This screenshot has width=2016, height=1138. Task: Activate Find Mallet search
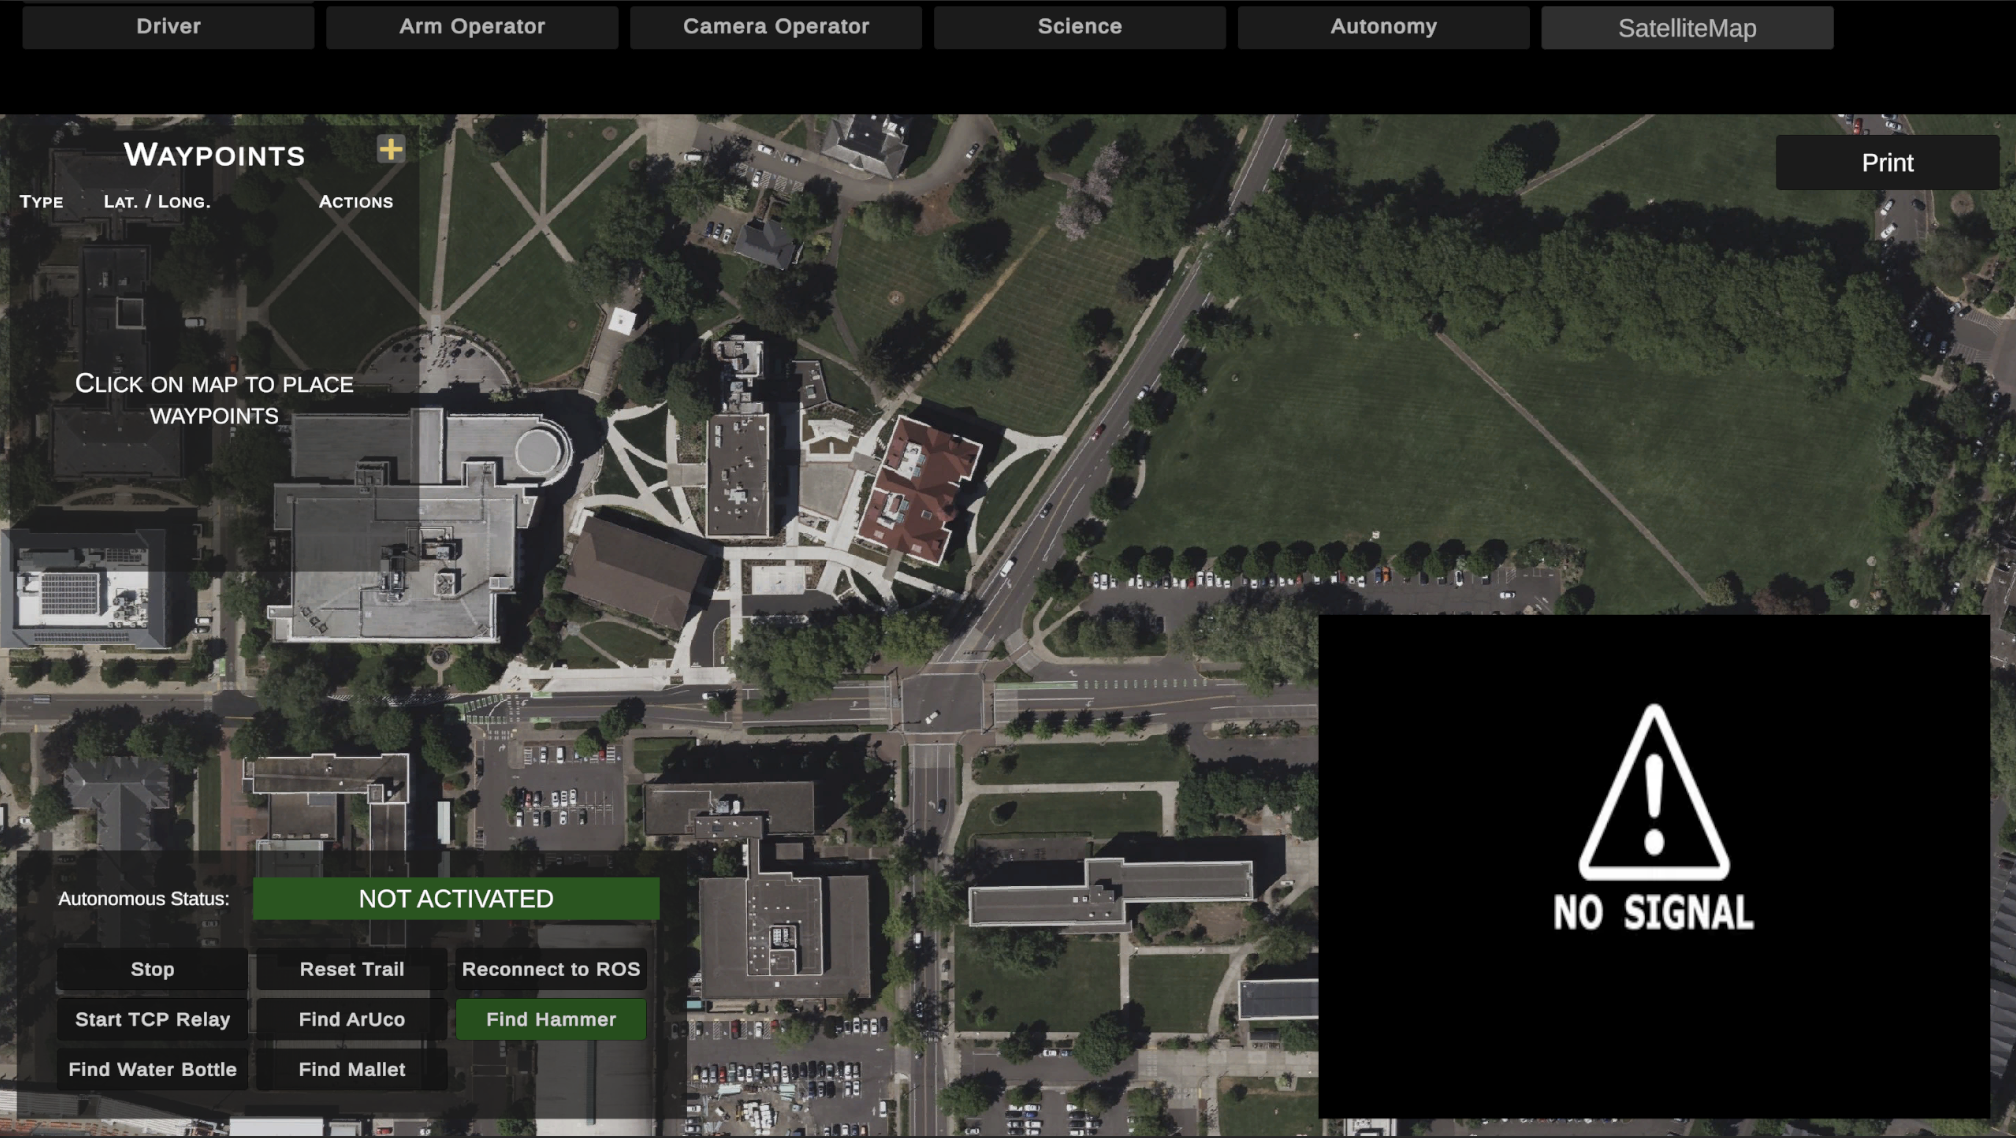352,1069
